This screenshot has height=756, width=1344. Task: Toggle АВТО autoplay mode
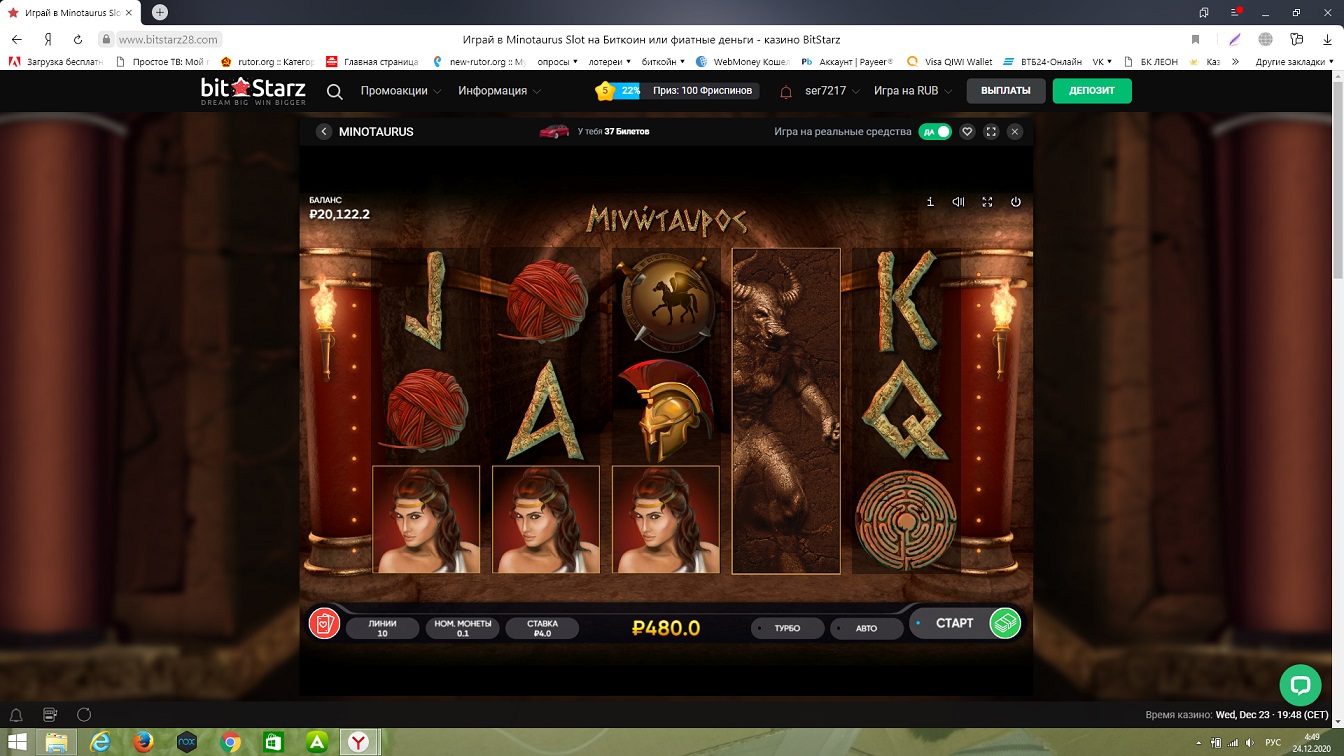pos(866,628)
